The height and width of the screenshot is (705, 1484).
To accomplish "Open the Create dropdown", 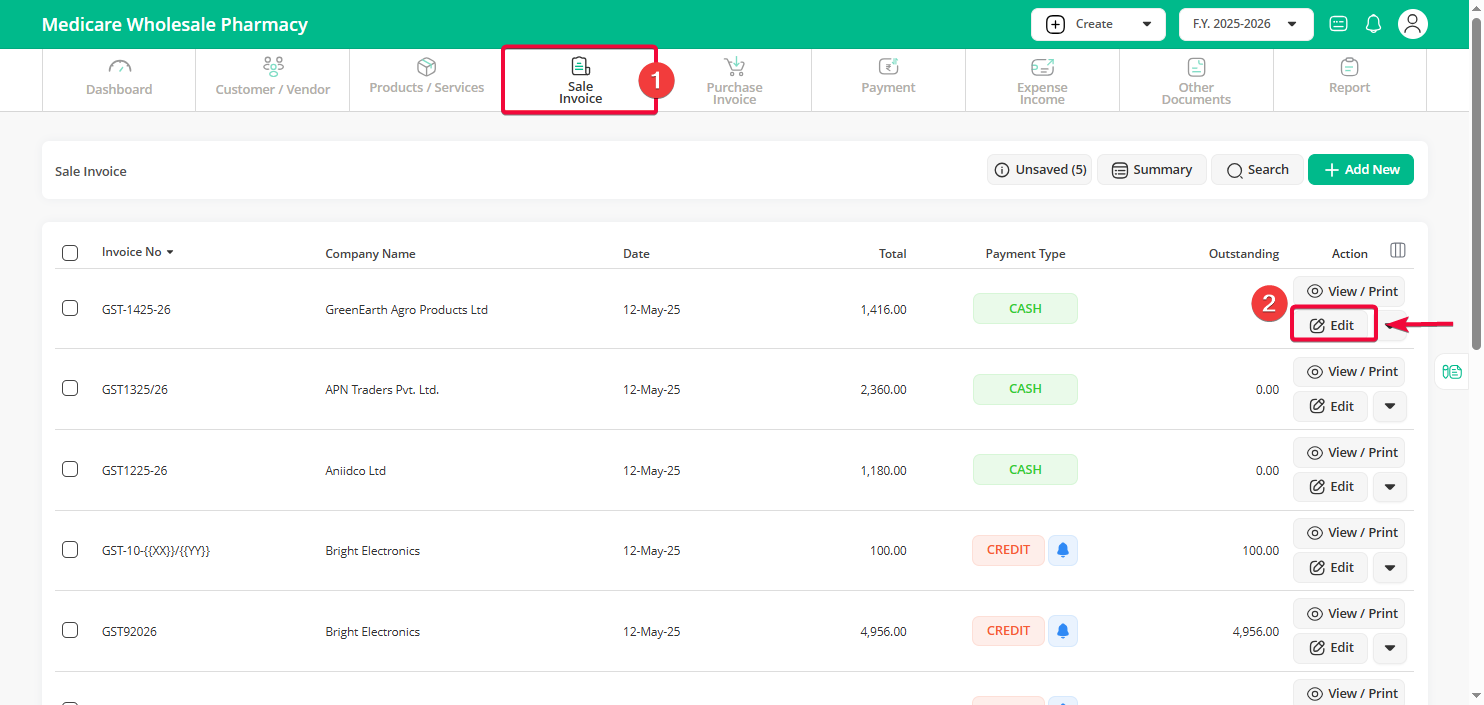I will 1098,24.
